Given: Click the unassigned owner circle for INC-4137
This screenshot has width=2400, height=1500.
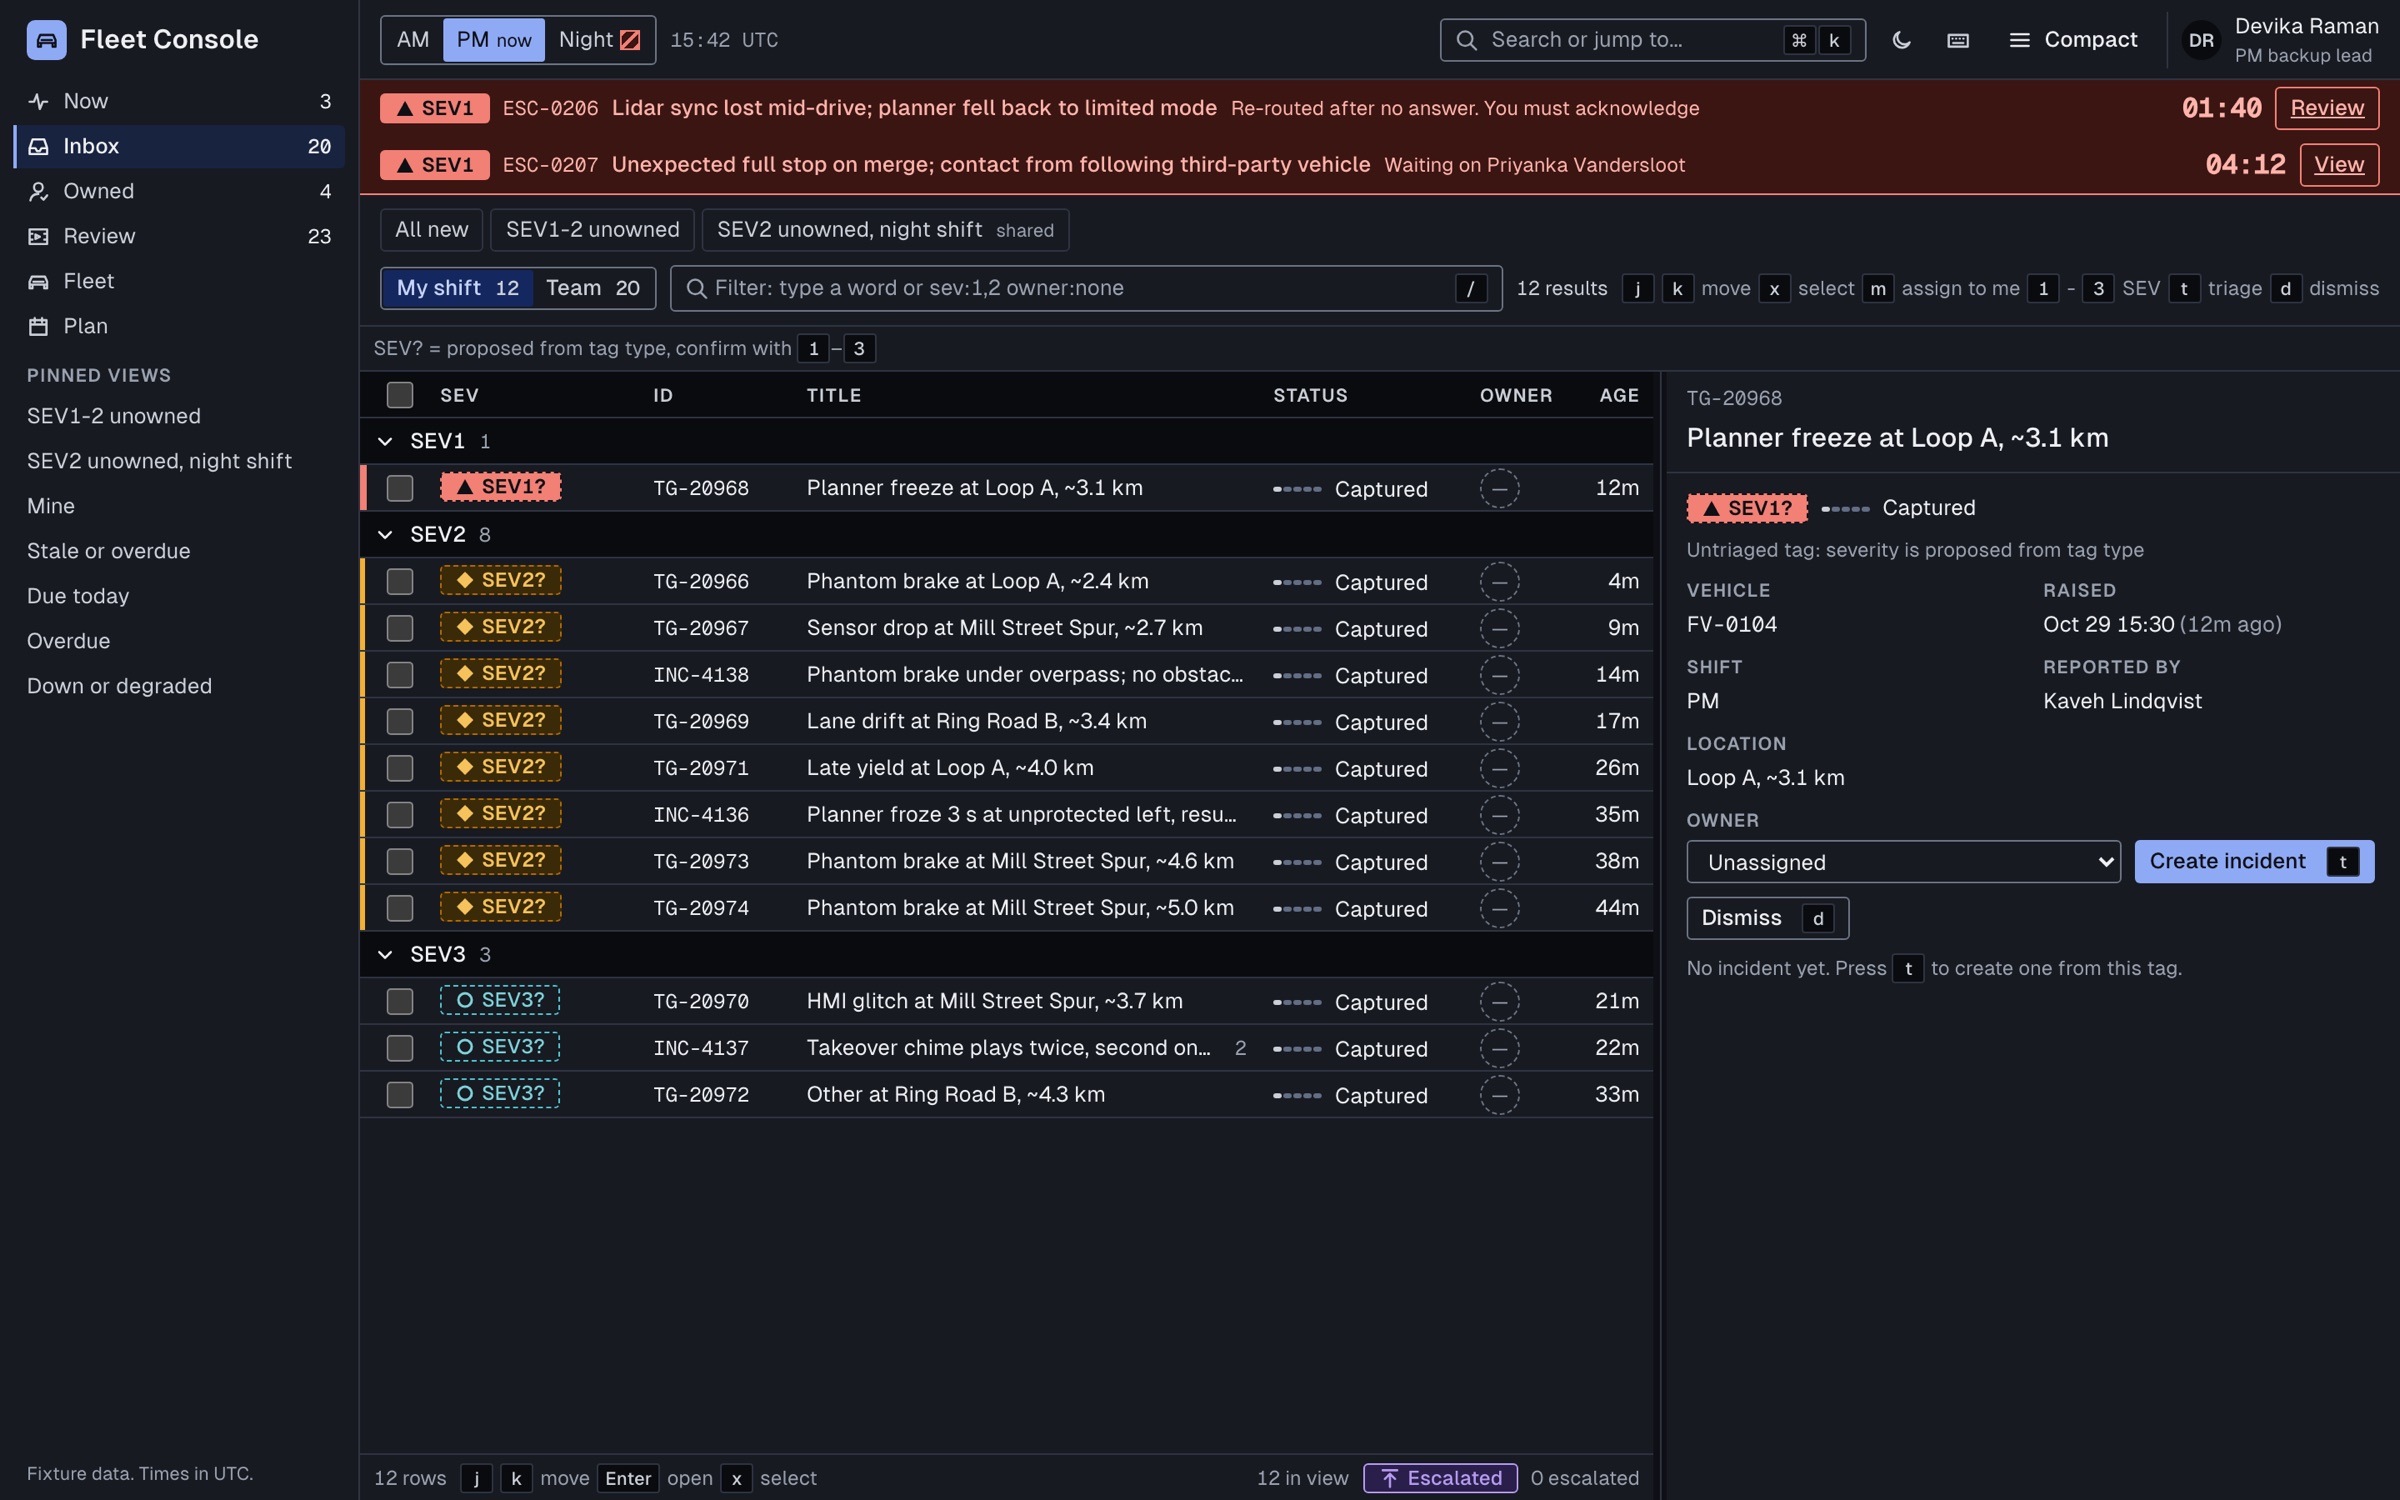Looking at the screenshot, I should coord(1499,1048).
